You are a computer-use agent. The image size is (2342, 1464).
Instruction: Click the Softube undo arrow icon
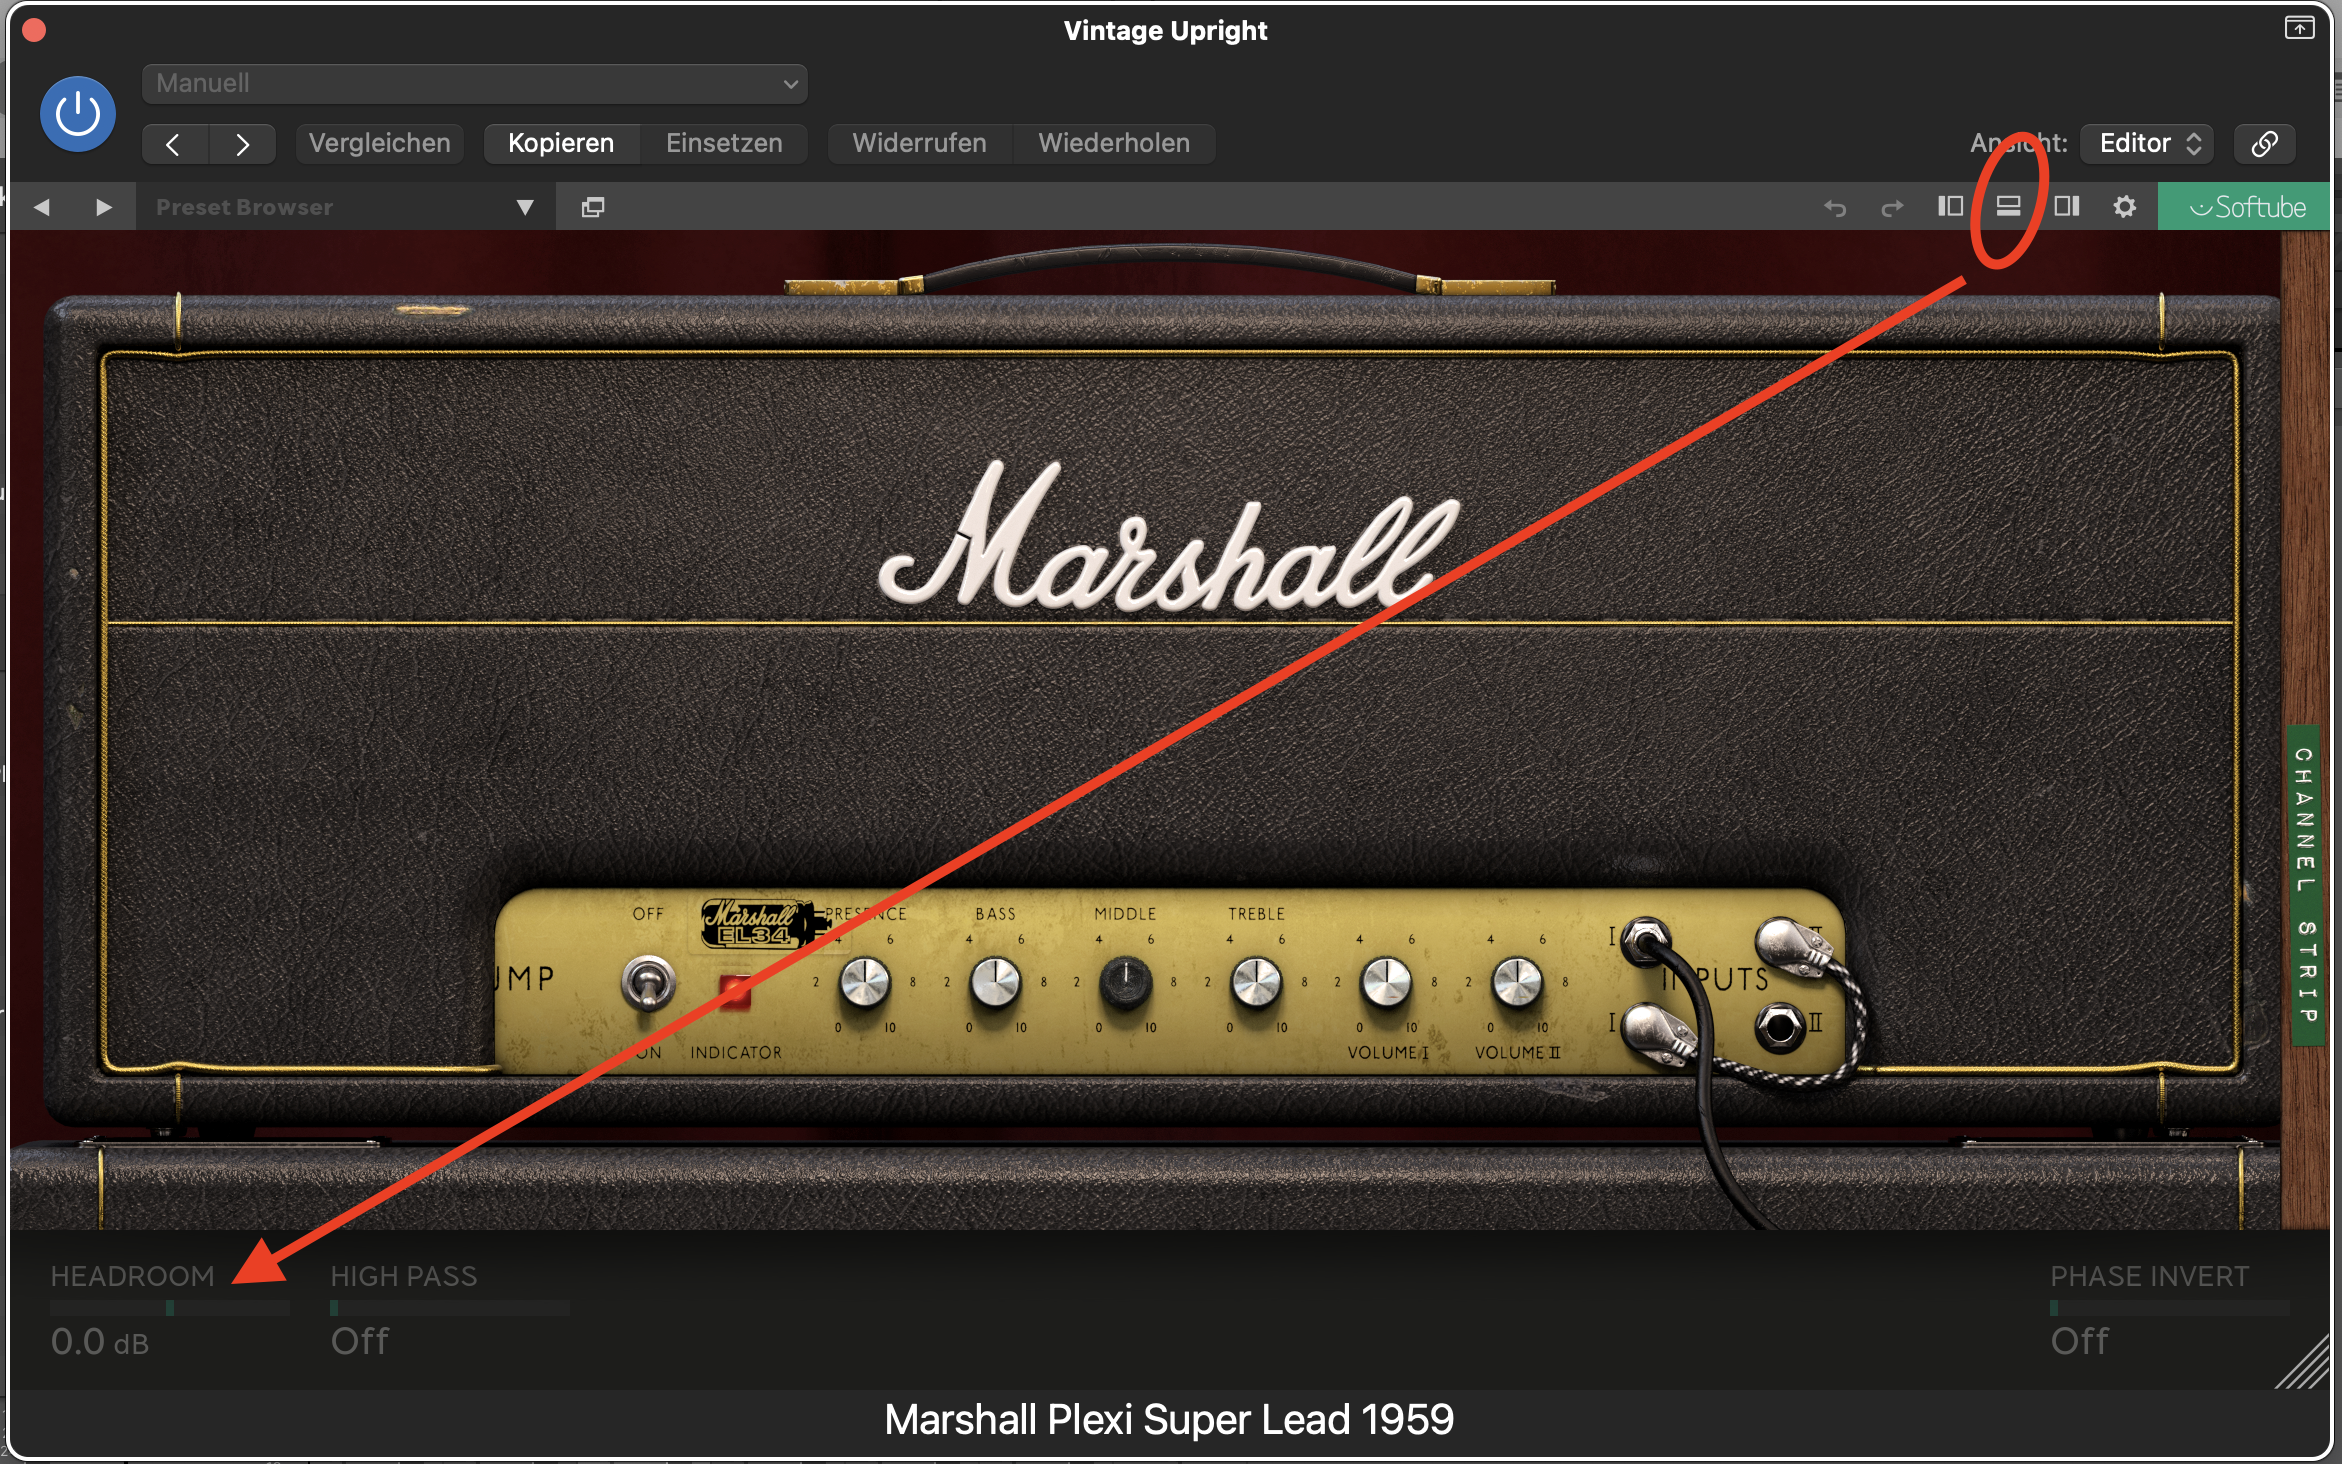point(1834,207)
